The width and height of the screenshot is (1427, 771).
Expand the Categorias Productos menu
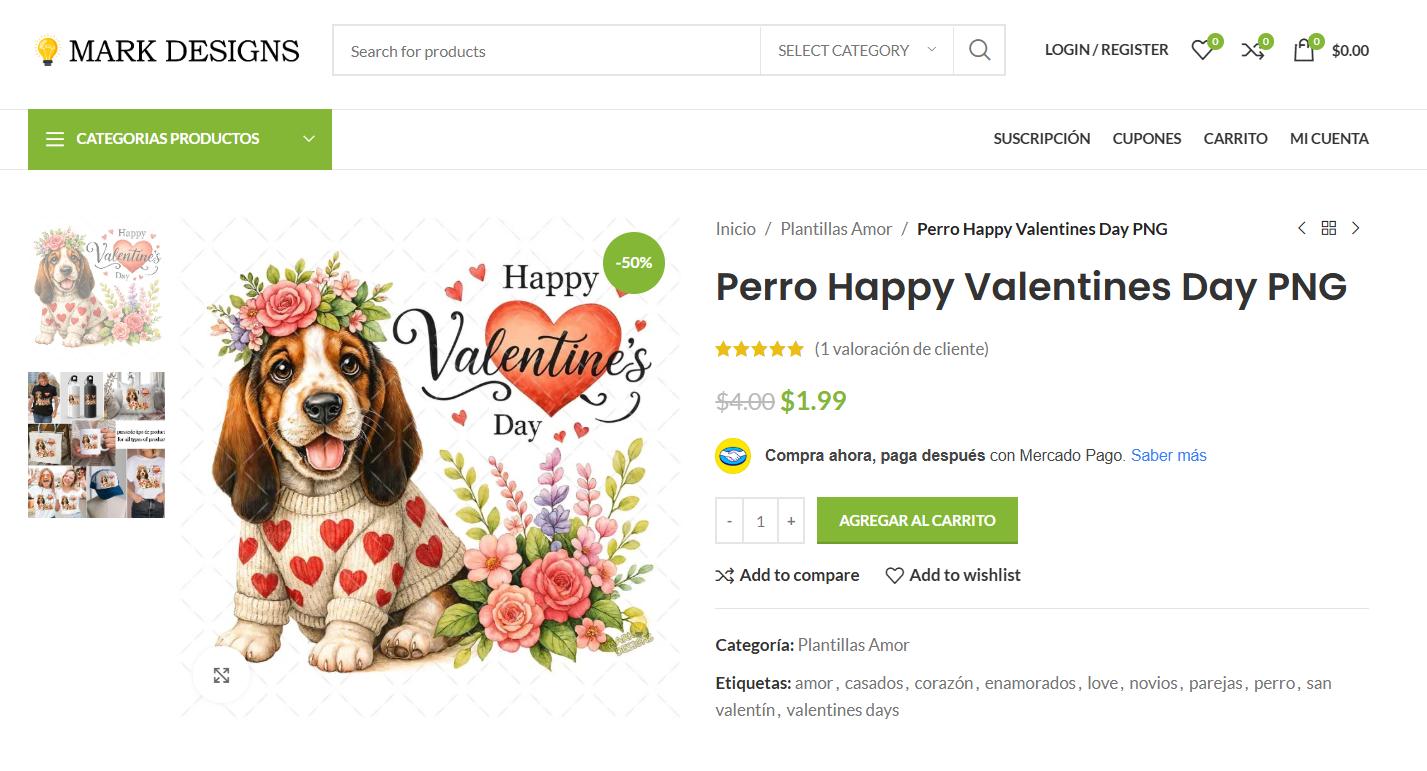(180, 139)
